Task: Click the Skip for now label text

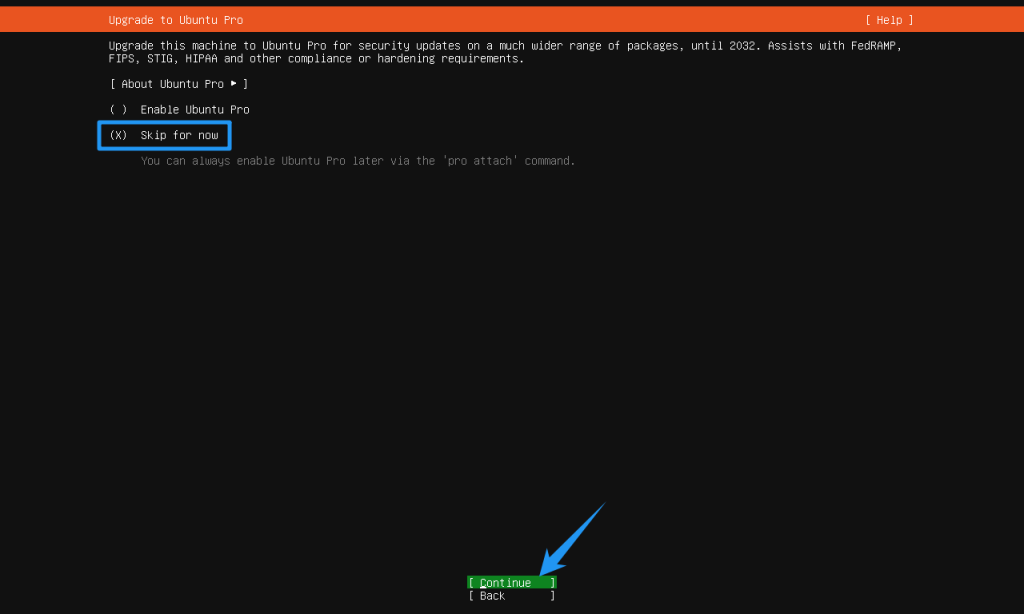Action: pos(179,135)
